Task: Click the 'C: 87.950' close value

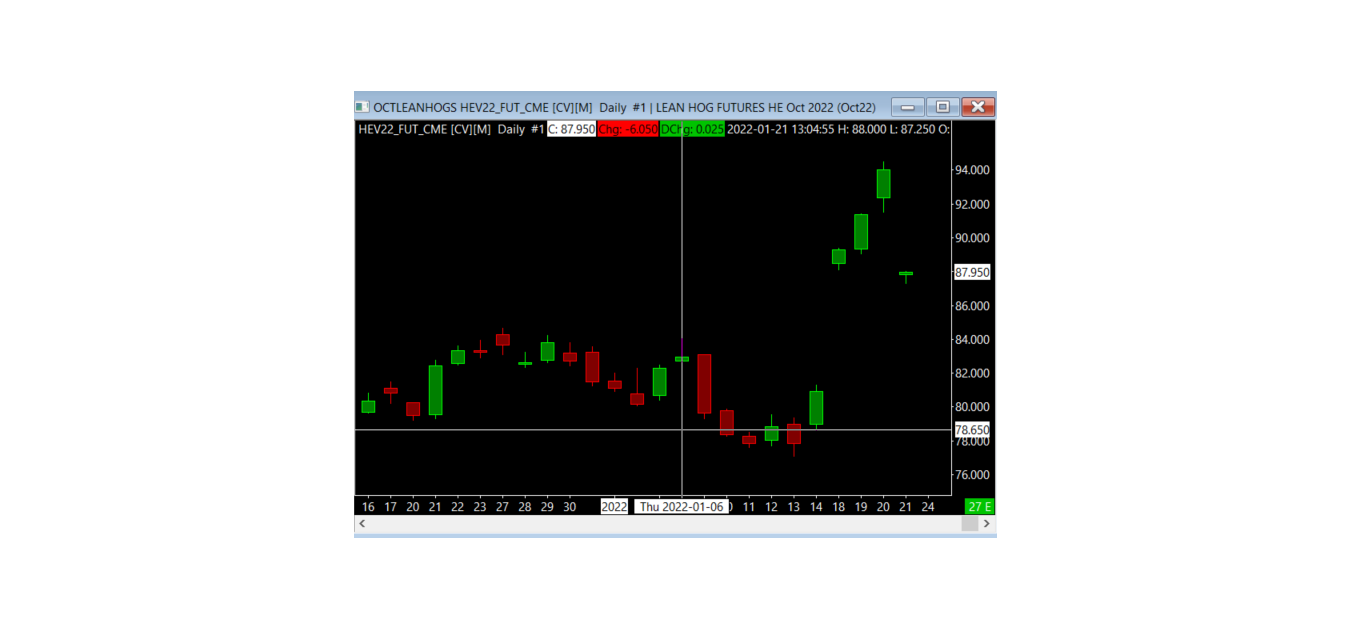Action: (571, 129)
